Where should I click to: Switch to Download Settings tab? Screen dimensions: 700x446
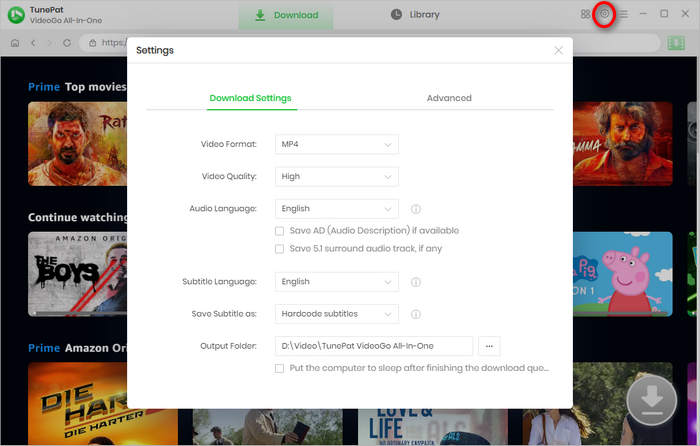pos(250,98)
